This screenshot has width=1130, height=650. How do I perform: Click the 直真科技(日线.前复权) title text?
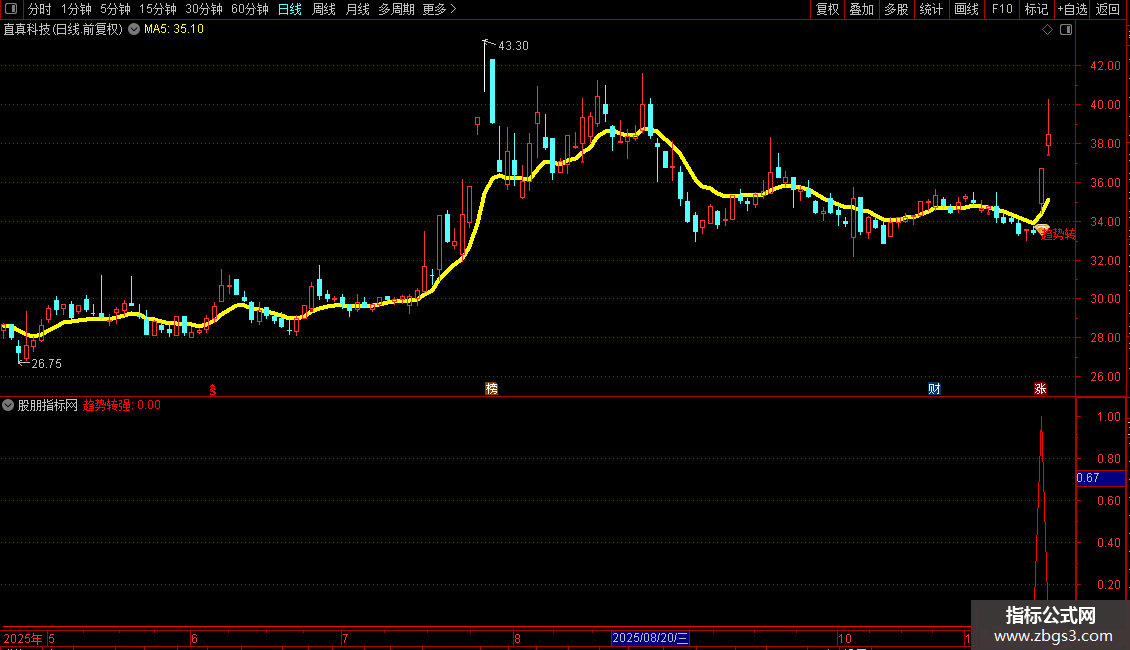[x=63, y=29]
